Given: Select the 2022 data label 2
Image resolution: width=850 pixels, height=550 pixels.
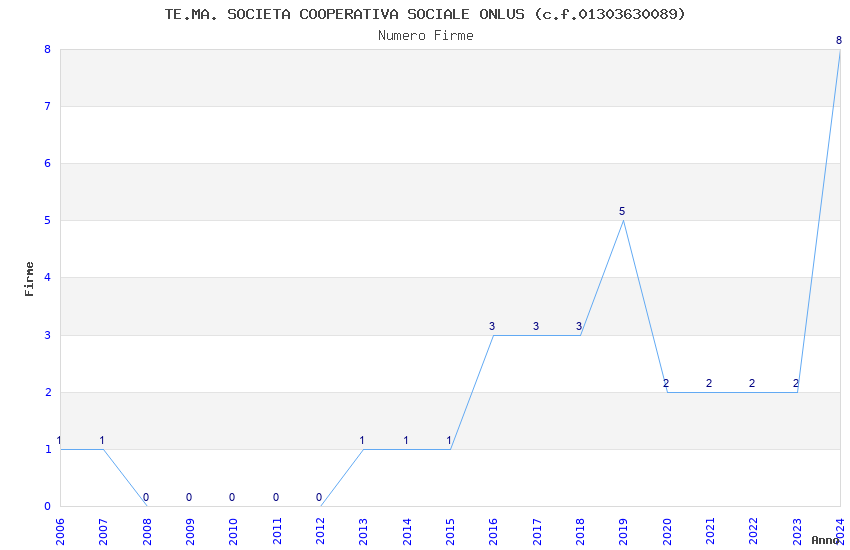Looking at the screenshot, I should click(752, 384).
